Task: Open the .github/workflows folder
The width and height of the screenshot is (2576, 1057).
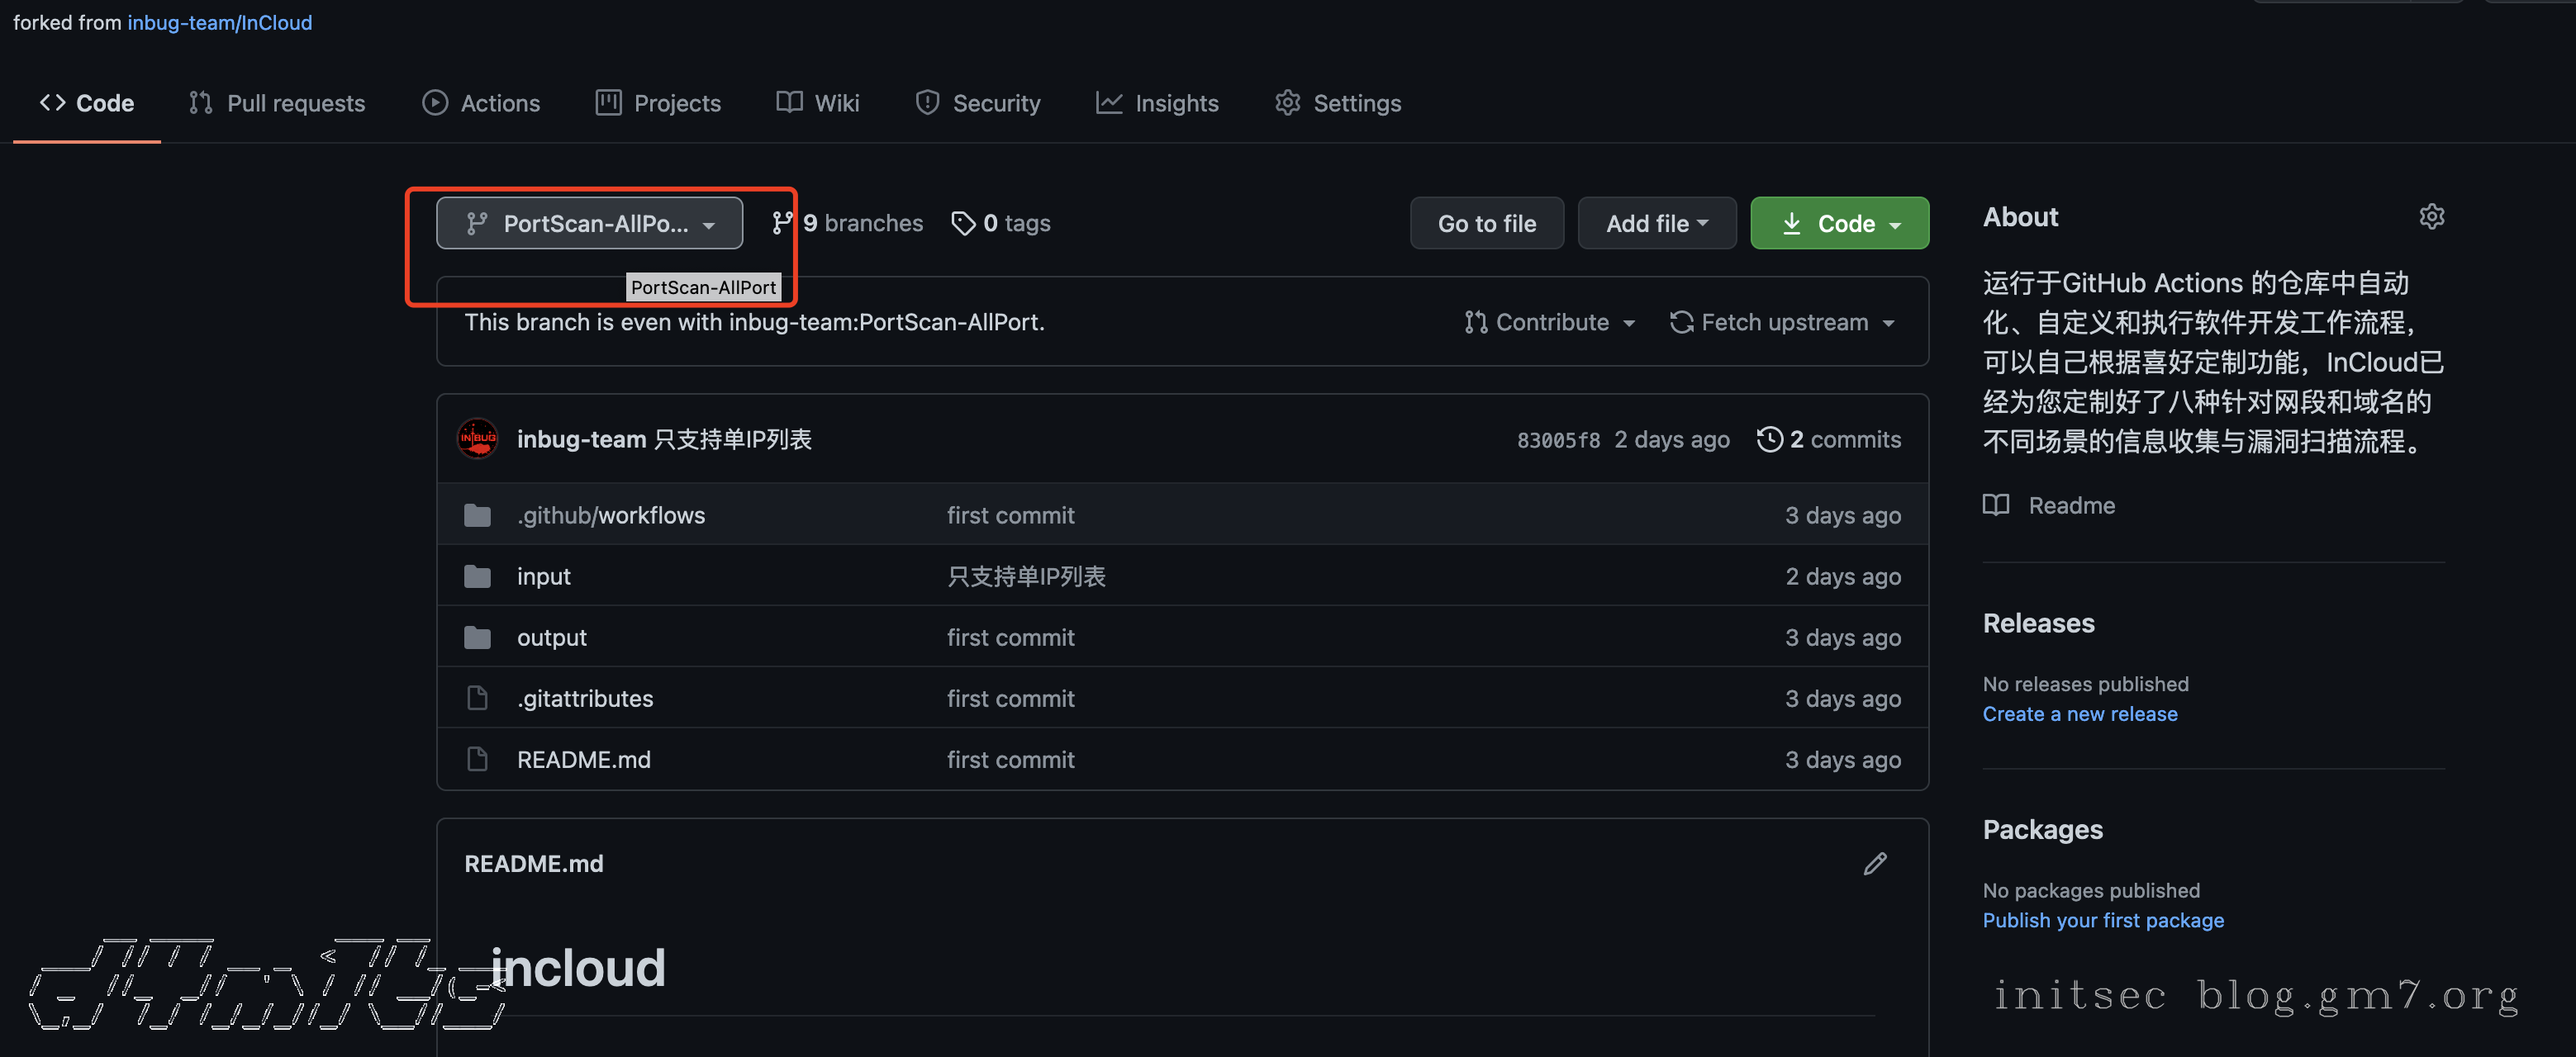Action: [x=611, y=515]
